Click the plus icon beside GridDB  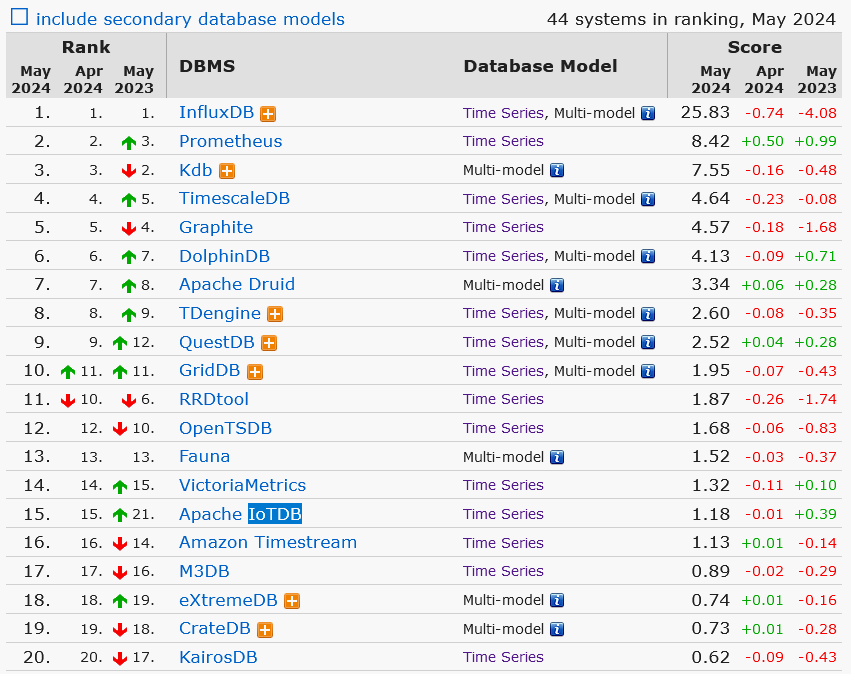tap(255, 372)
